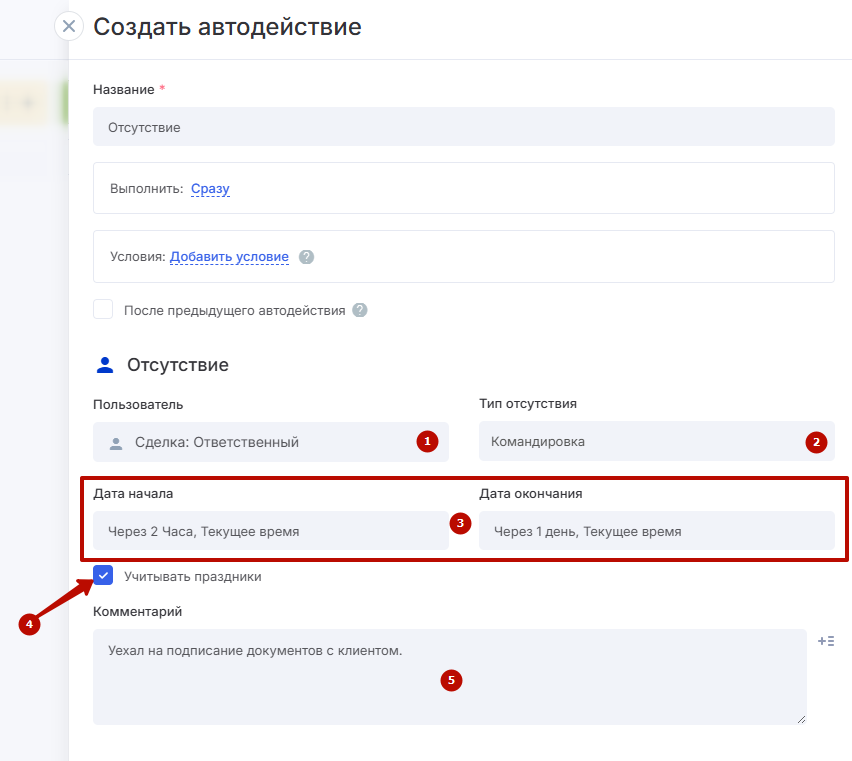Uncheck the Учитывать праздники checkbox
The image size is (852, 761).
pos(103,576)
